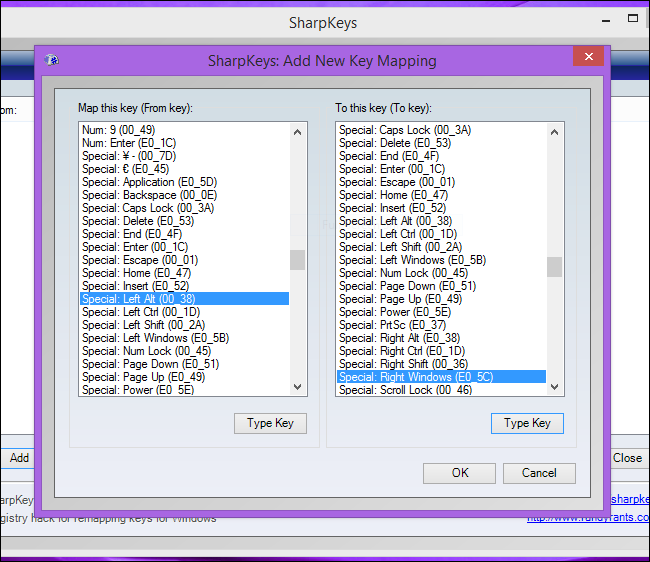
Task: Click the To key list scroll down arrow
Action: [x=554, y=387]
